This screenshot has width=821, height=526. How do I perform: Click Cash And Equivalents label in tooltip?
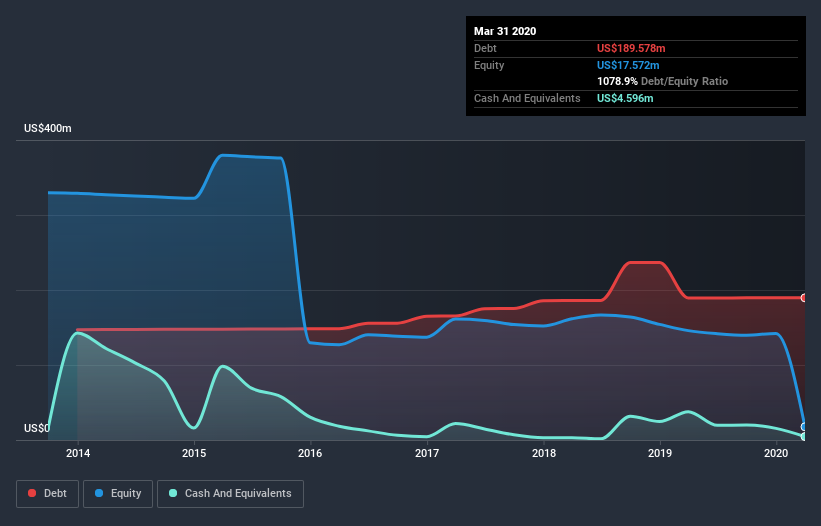tap(527, 98)
